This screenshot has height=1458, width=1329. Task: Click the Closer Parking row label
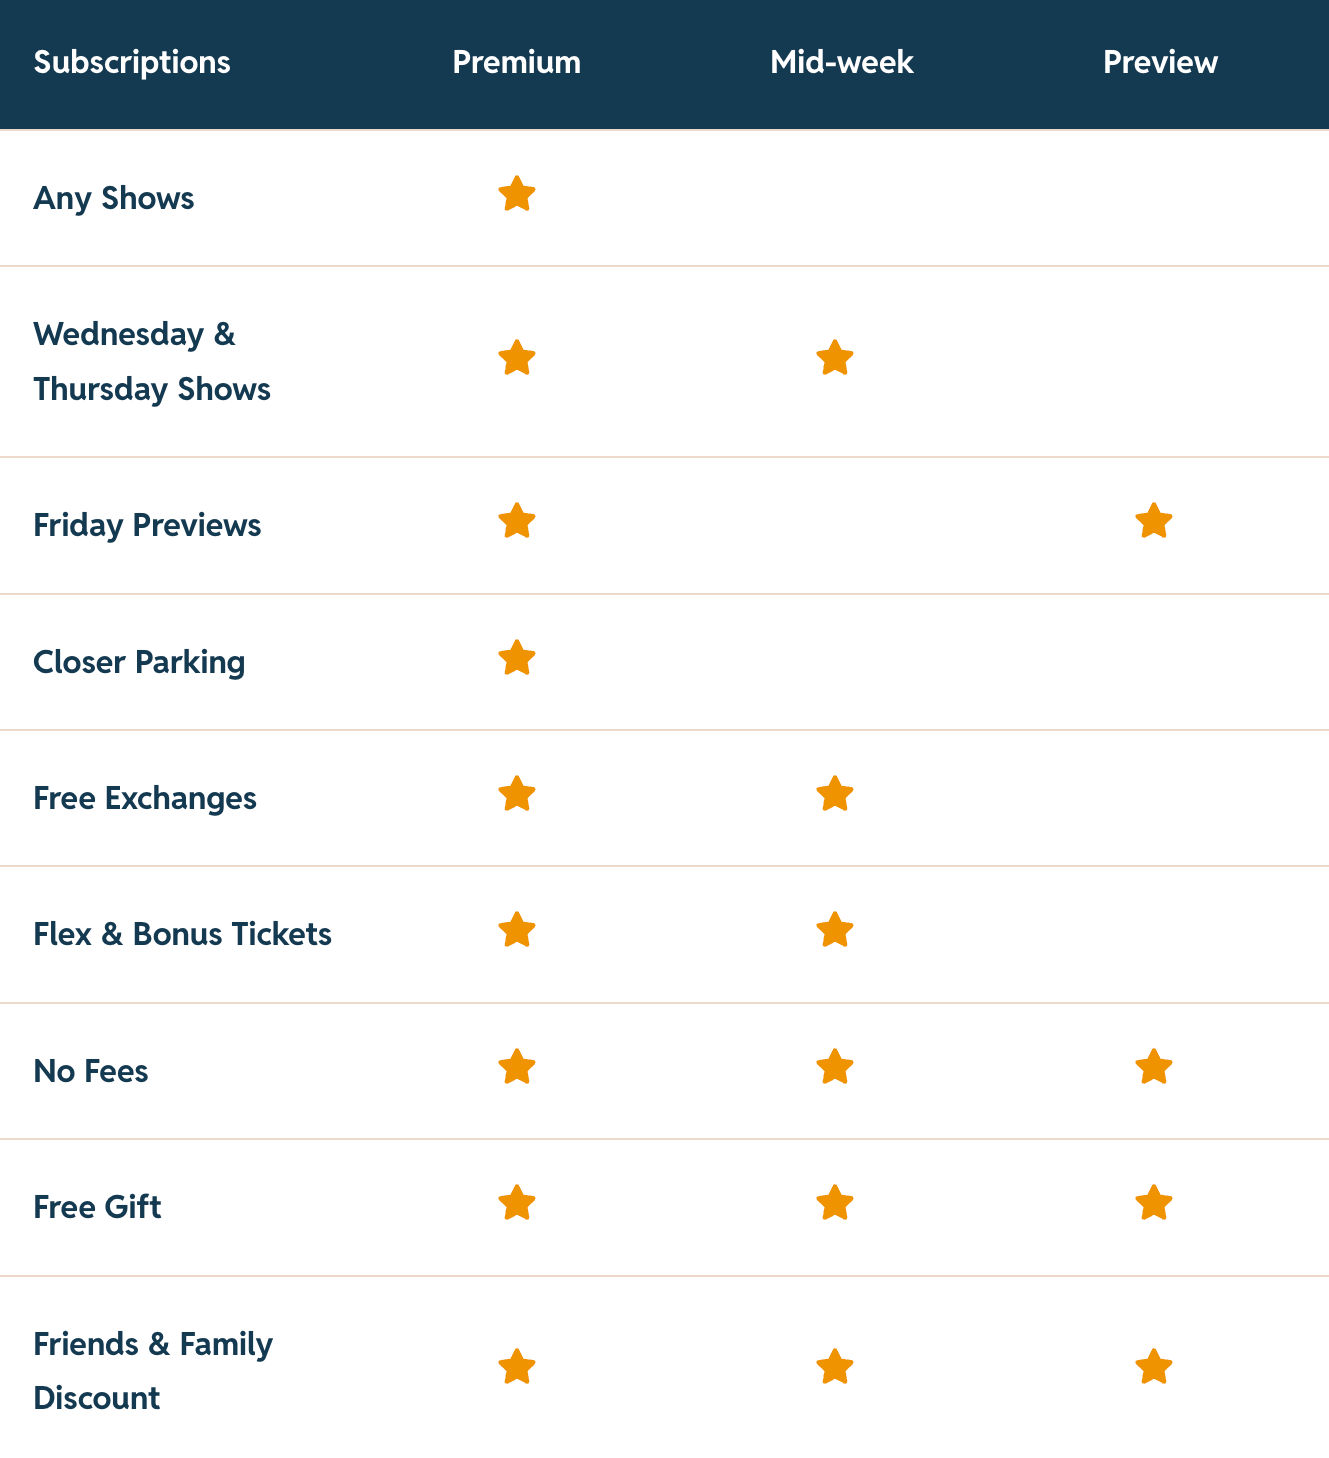coord(139,662)
